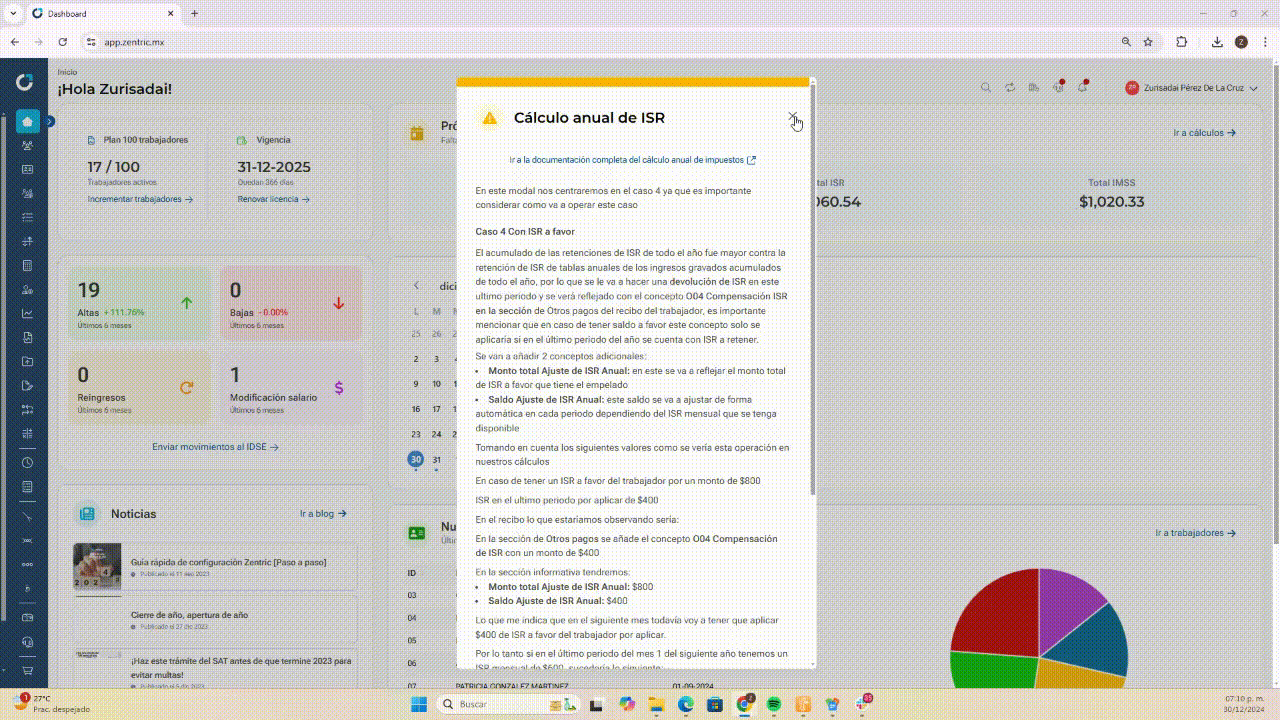Click the browser back arrow
Viewport: 1280px width, 720px height.
click(15, 42)
